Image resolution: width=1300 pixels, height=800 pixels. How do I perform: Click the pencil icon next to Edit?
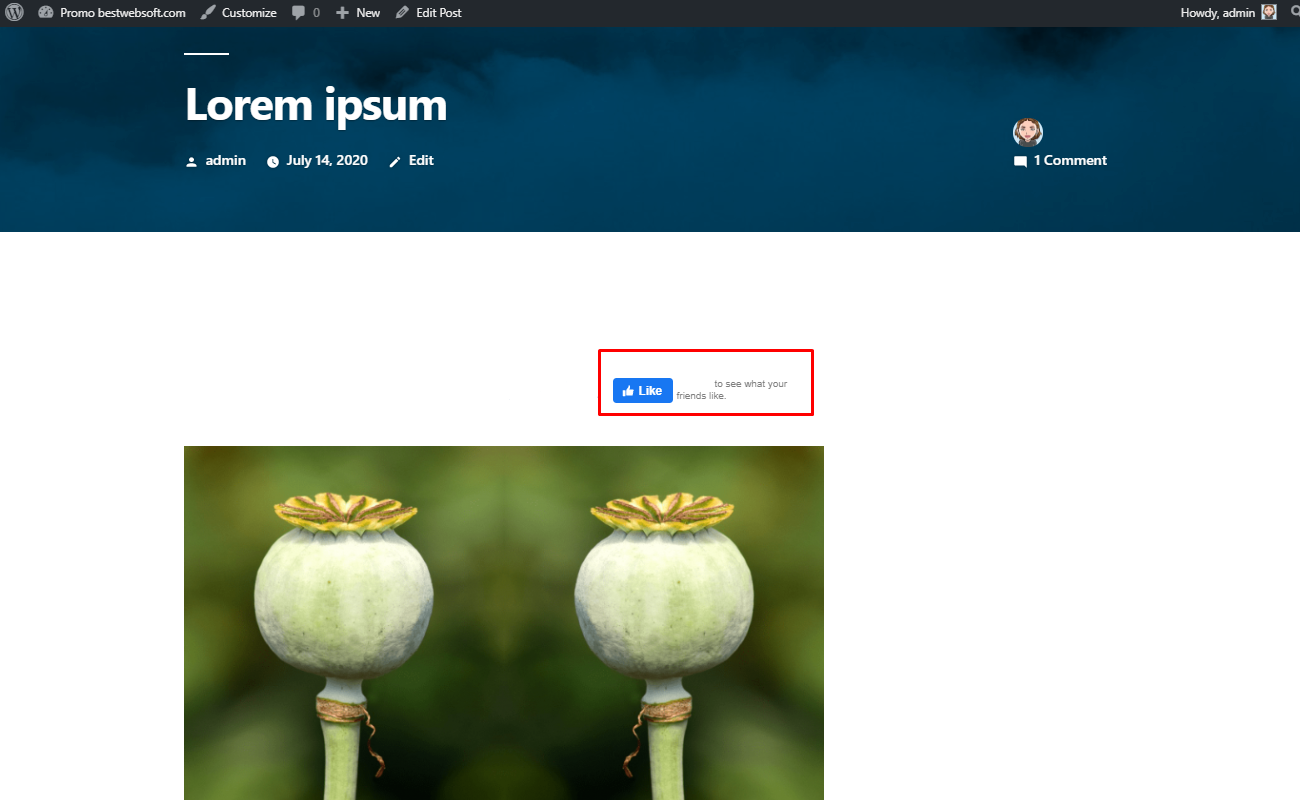(395, 161)
